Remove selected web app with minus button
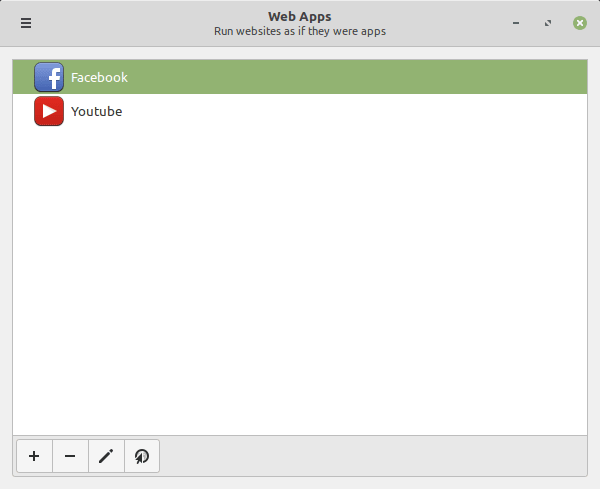The width and height of the screenshot is (600, 489). point(70,456)
